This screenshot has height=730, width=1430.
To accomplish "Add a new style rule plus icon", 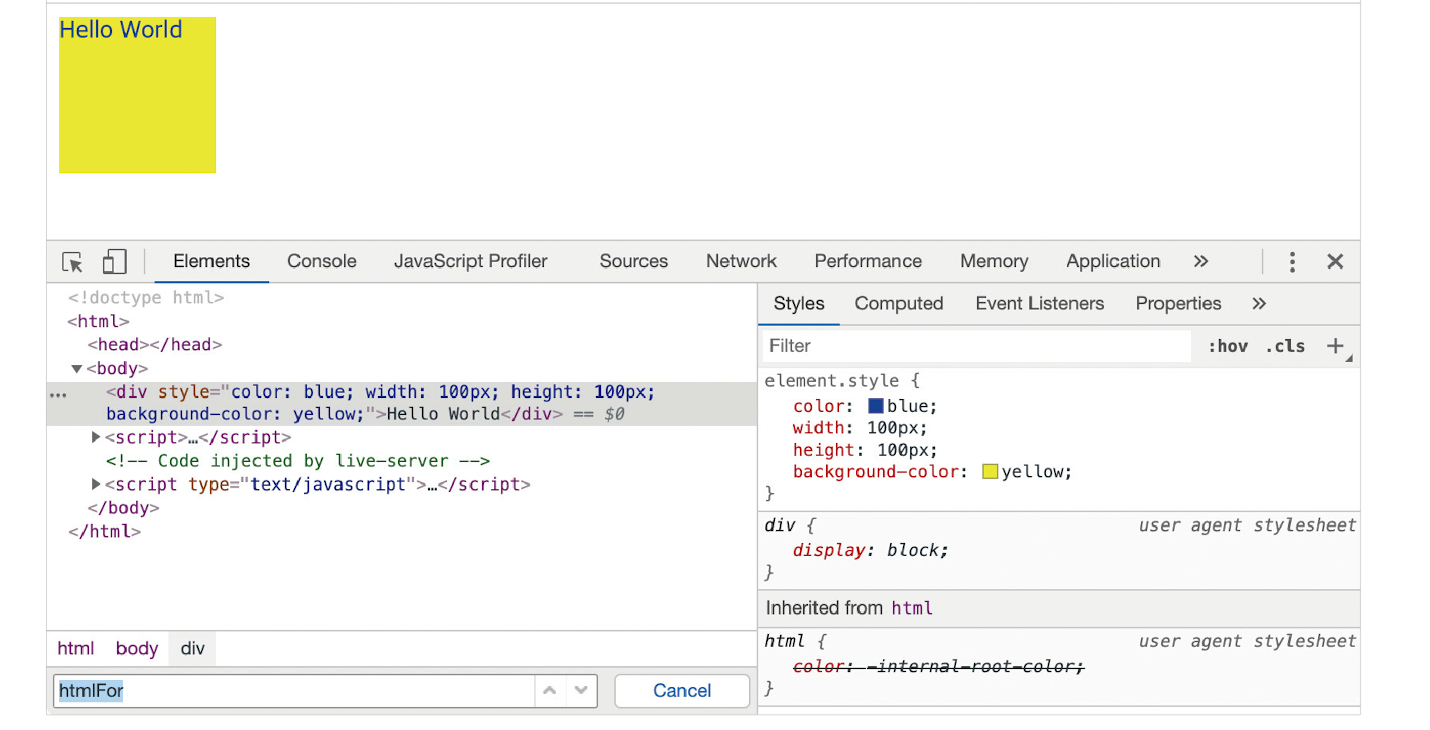I will click(1335, 346).
